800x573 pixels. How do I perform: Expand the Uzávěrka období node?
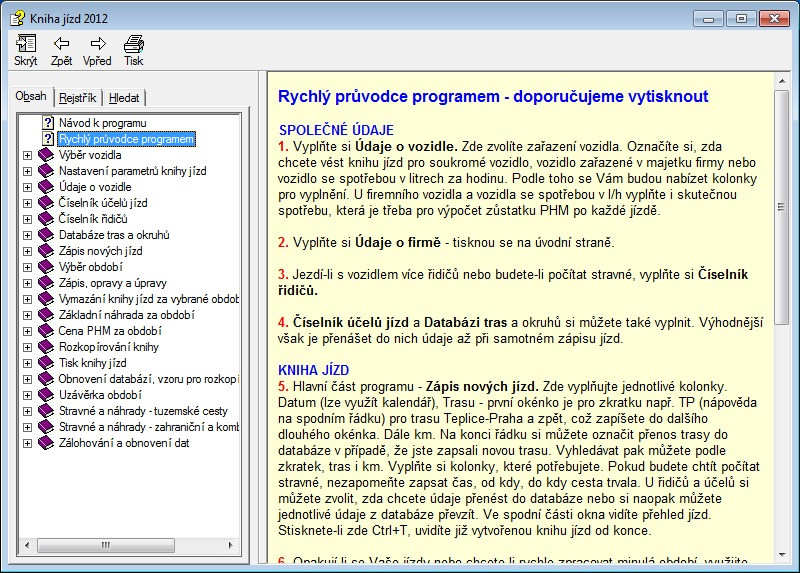(28, 395)
